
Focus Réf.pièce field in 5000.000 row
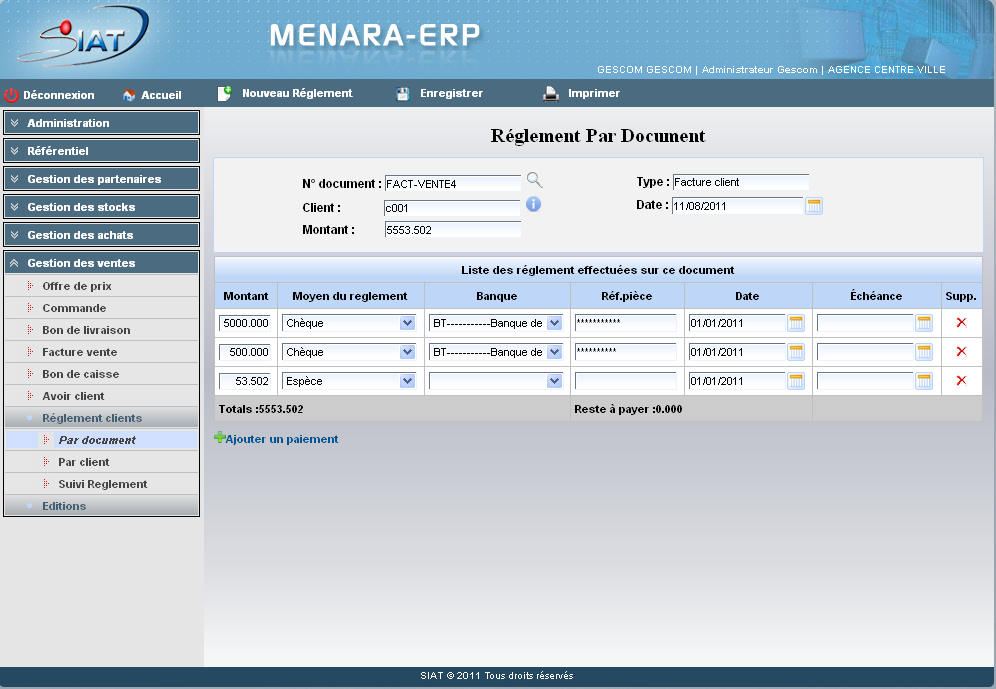pyautogui.click(x=626, y=323)
